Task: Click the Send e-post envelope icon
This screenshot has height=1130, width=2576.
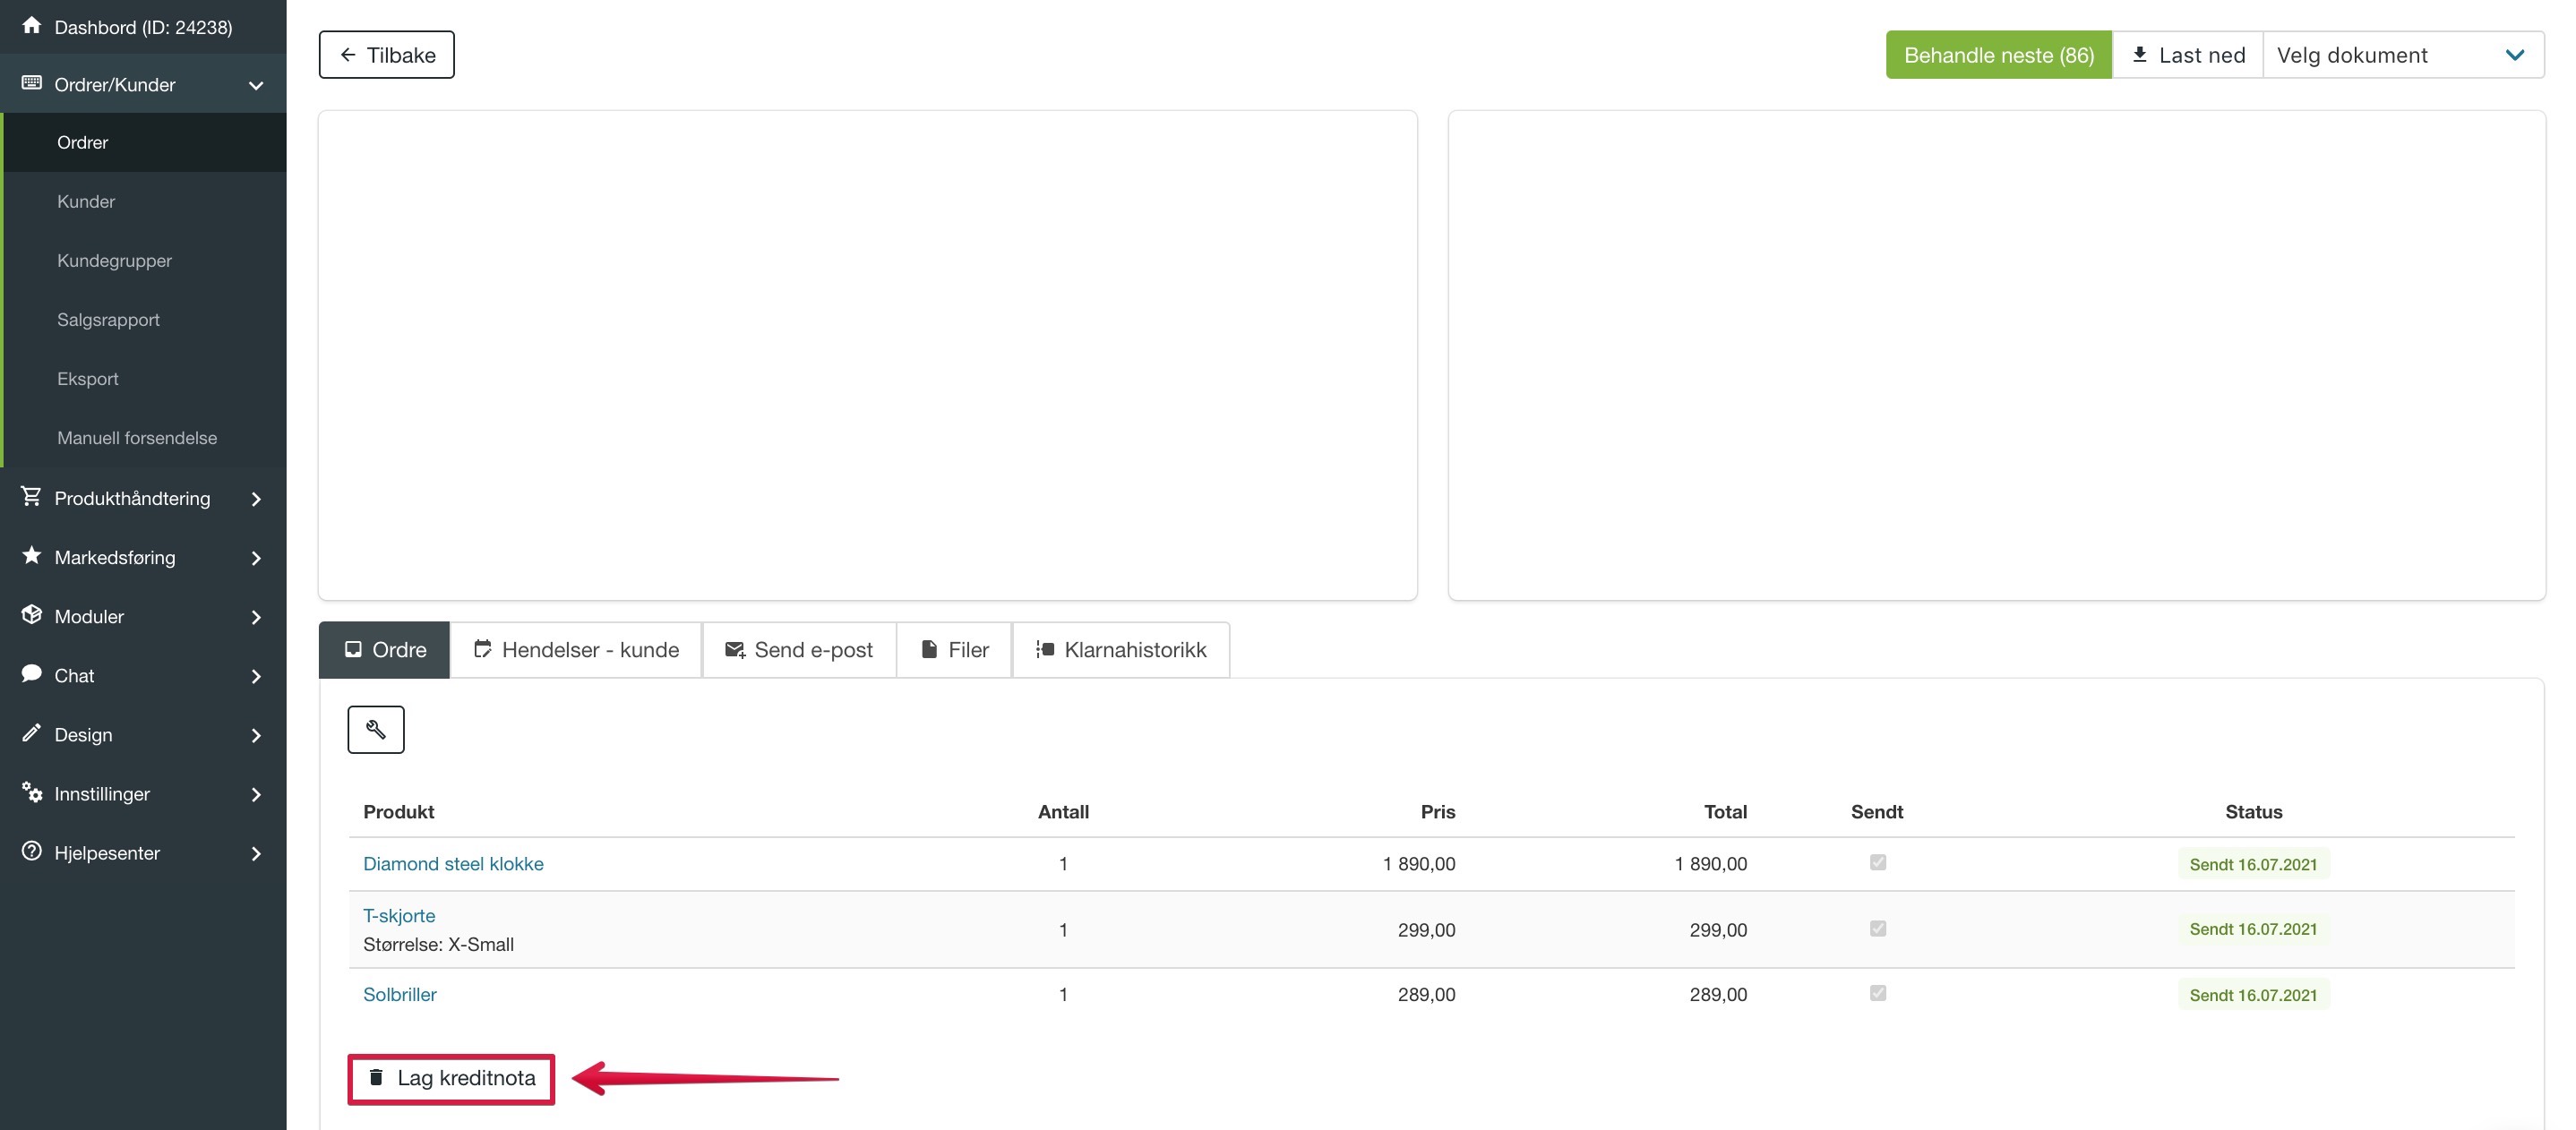Action: click(x=735, y=650)
